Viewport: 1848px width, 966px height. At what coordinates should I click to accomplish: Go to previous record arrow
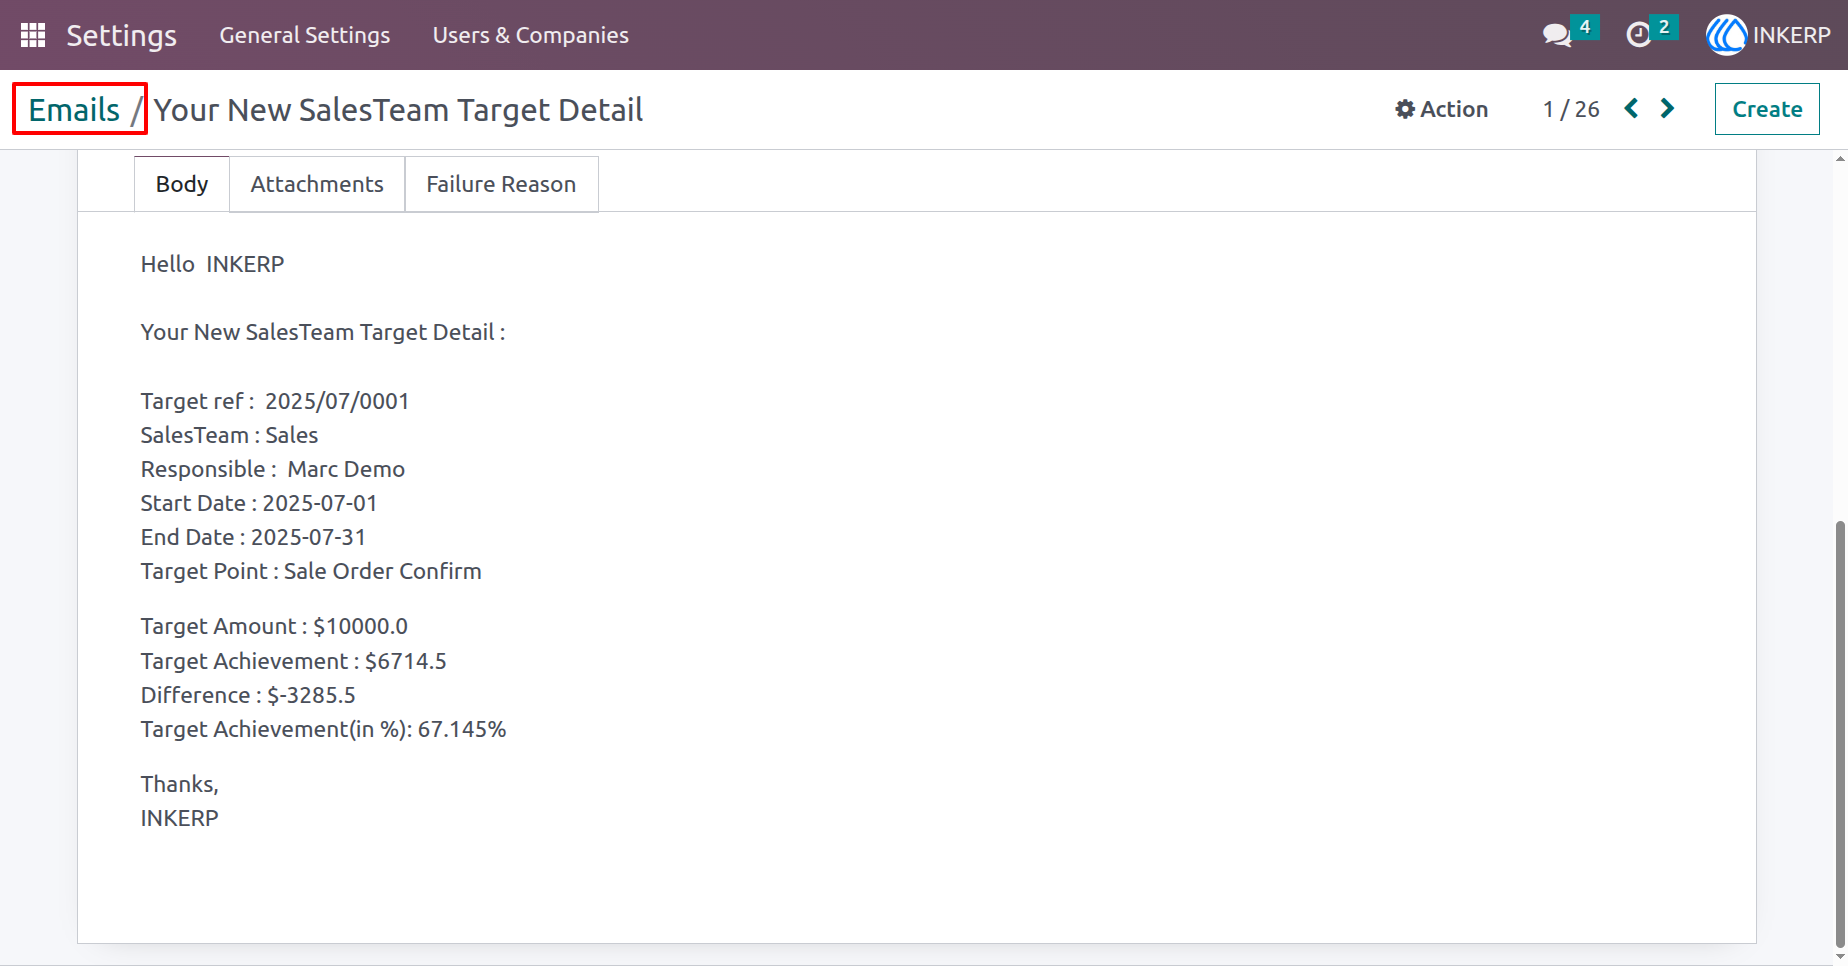click(x=1631, y=108)
